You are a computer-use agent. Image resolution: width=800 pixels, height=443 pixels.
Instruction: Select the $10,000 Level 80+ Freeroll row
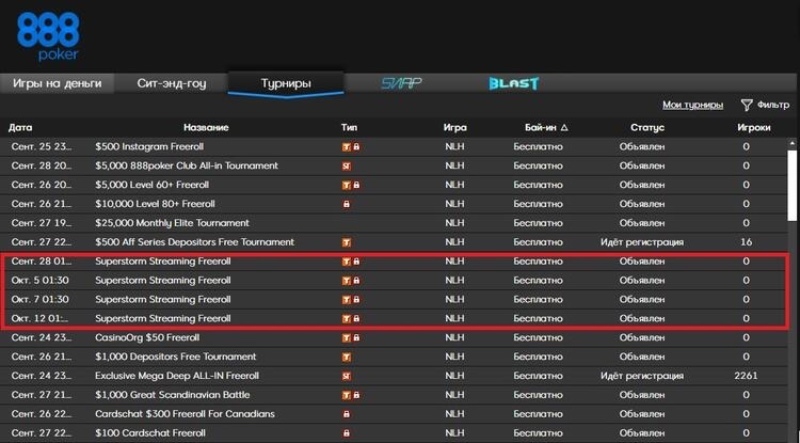394,204
